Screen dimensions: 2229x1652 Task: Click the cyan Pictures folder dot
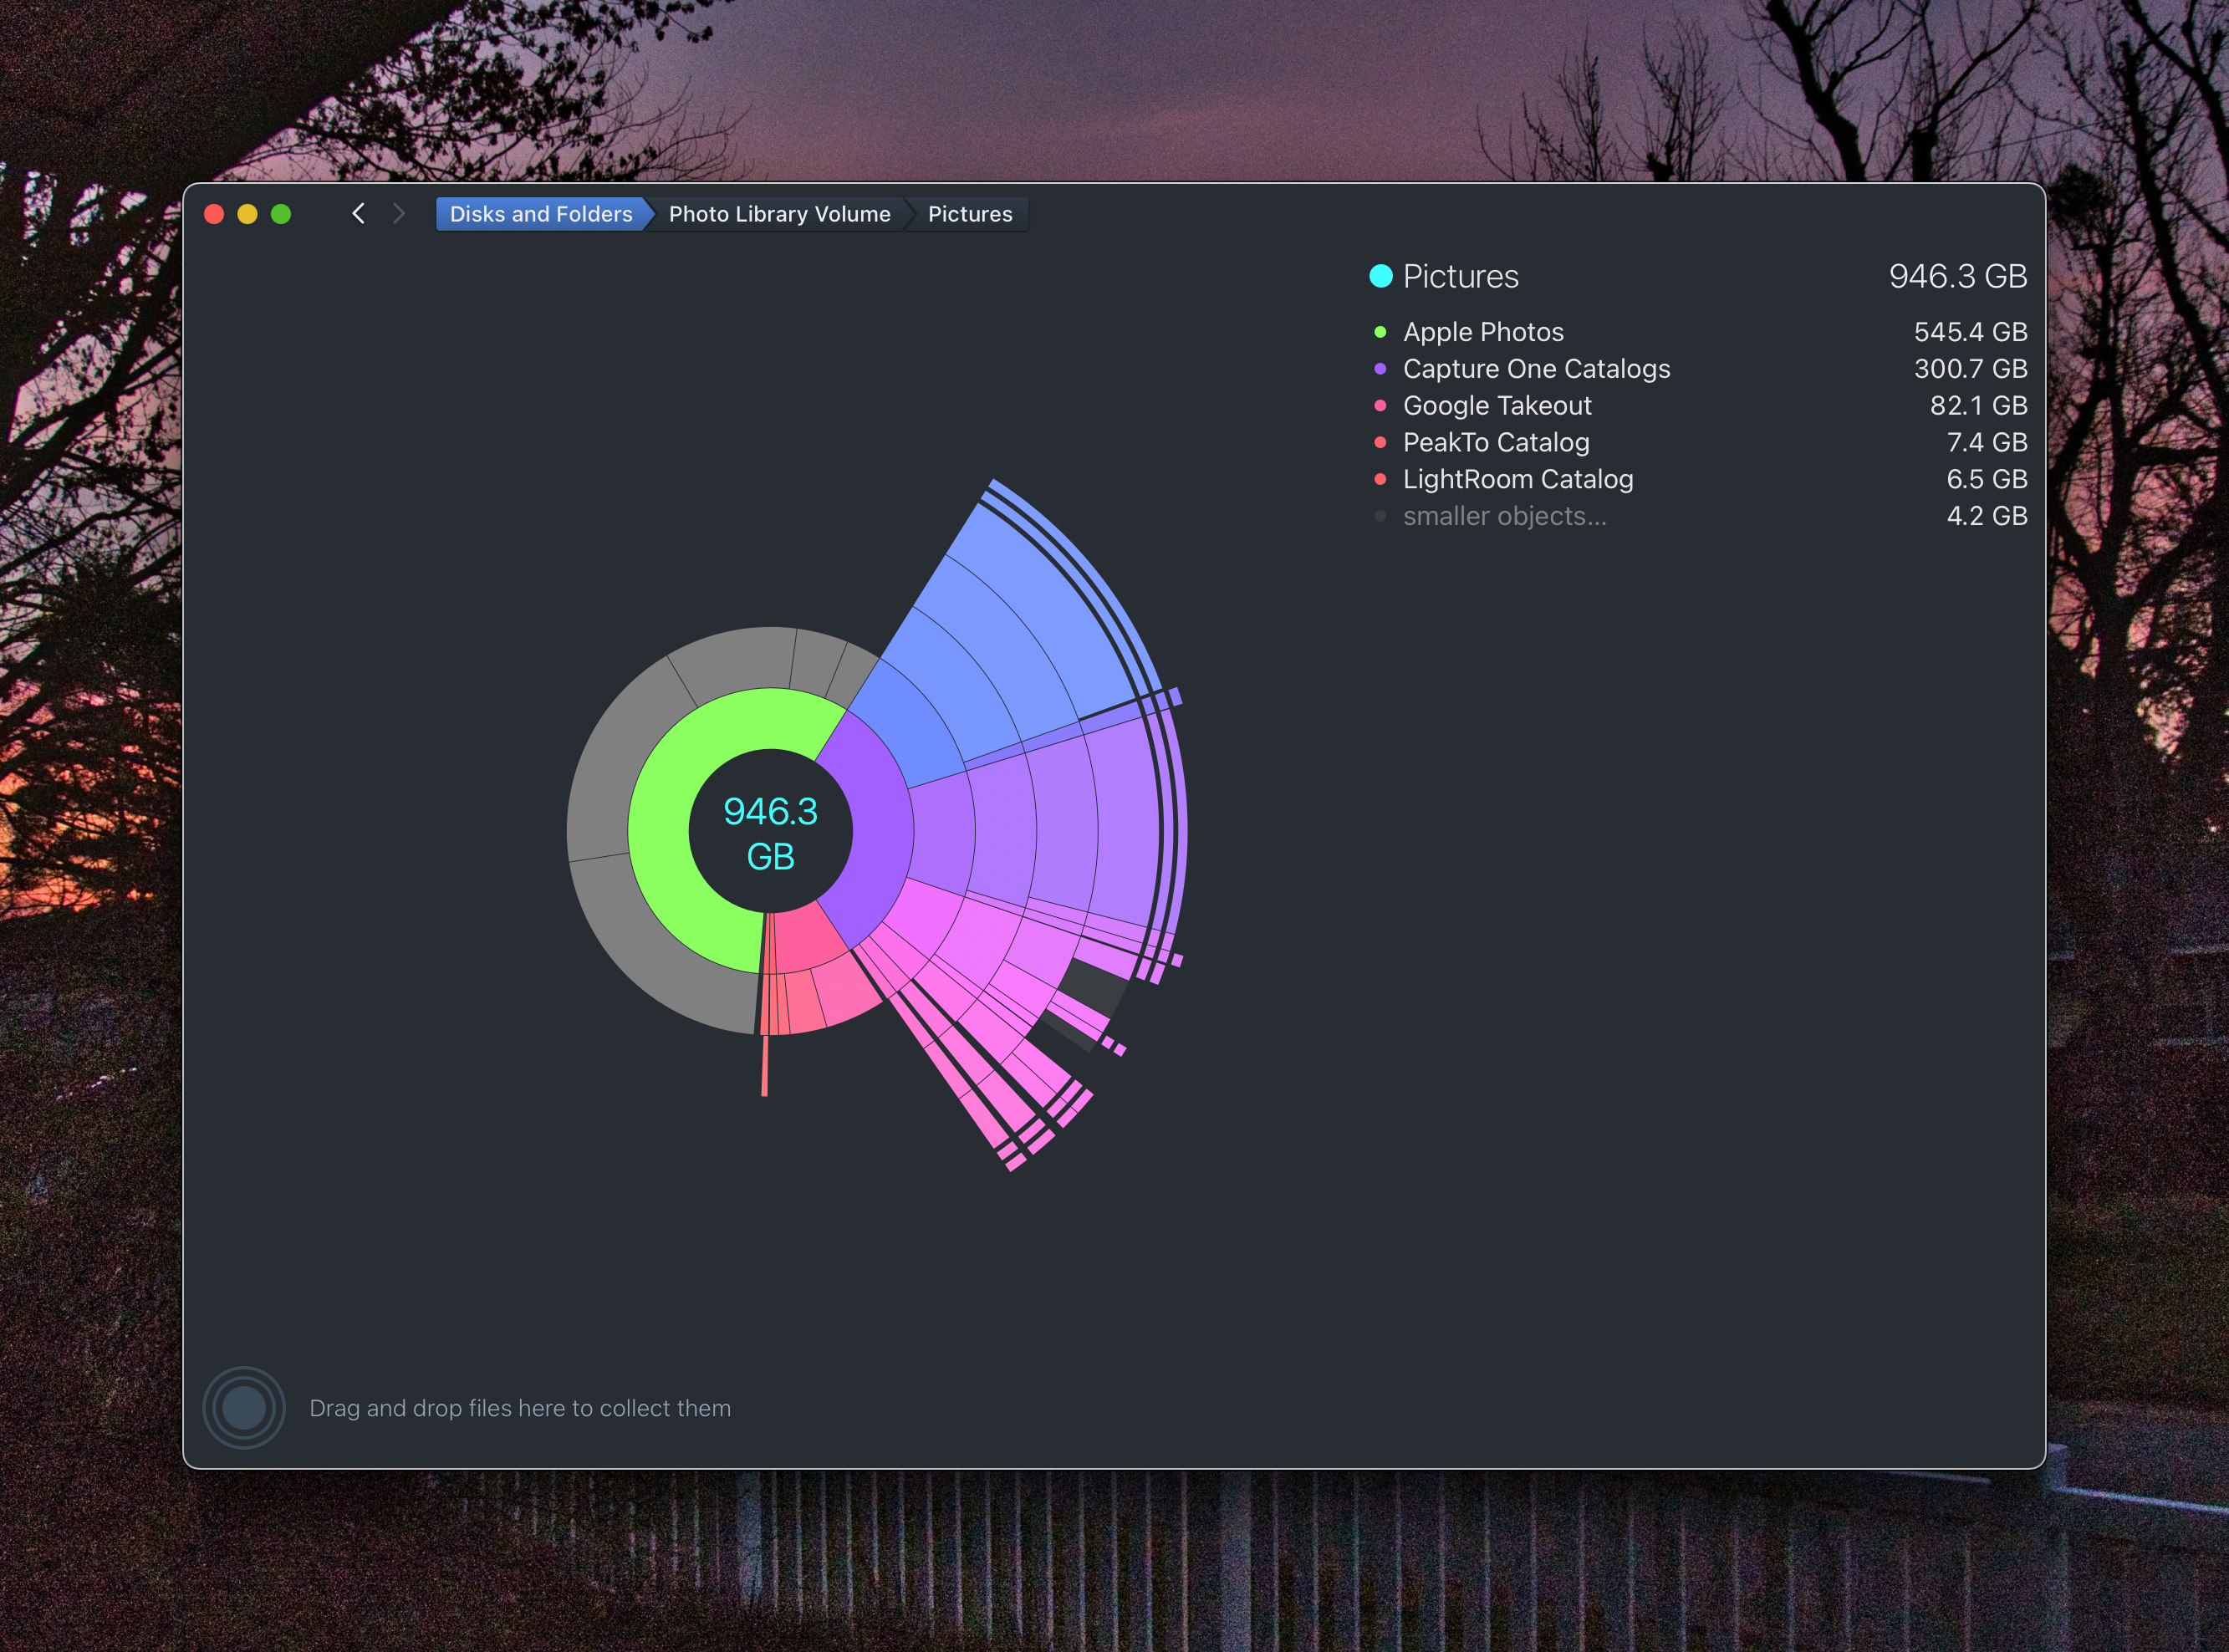1381,276
